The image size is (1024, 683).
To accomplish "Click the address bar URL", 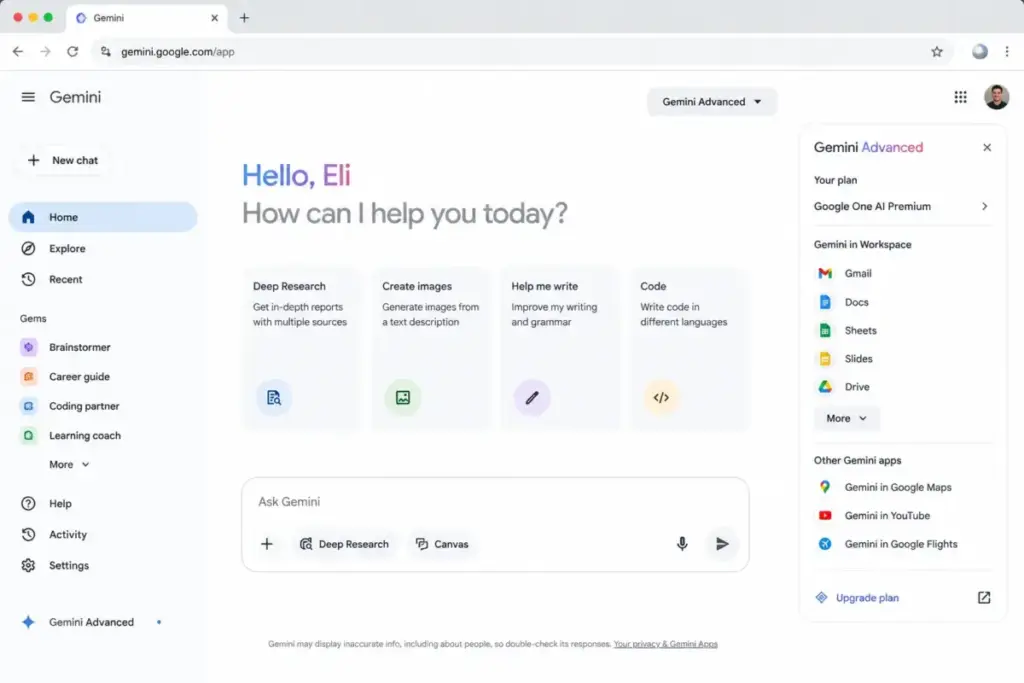I will 178,52.
